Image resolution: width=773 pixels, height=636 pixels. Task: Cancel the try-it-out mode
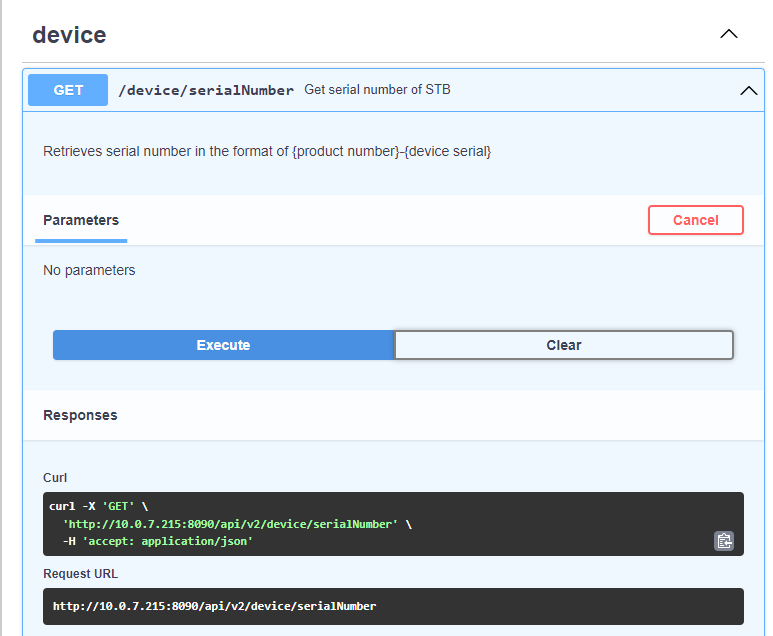696,220
